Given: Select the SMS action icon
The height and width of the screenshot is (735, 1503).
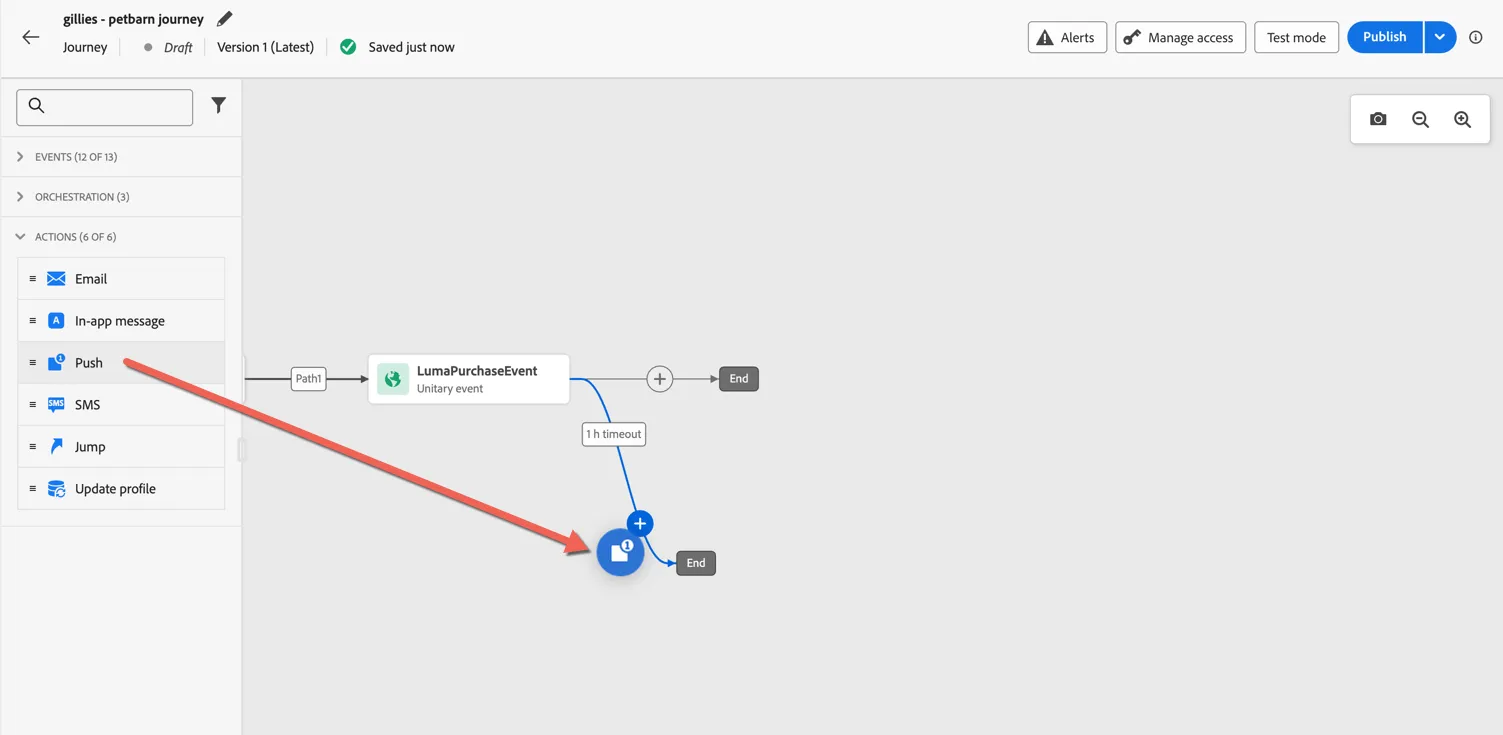Looking at the screenshot, I should (56, 404).
